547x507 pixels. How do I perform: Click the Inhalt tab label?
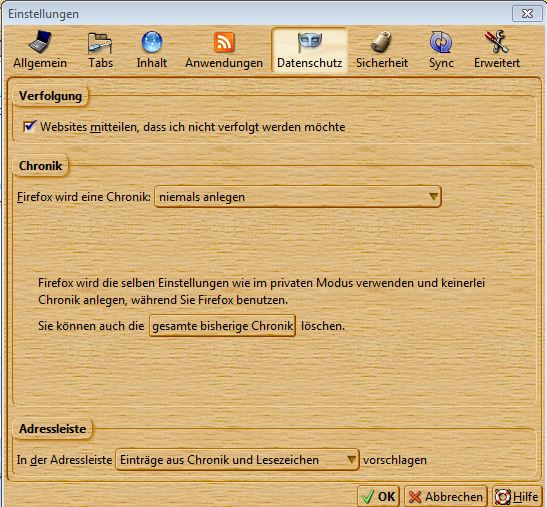[152, 63]
